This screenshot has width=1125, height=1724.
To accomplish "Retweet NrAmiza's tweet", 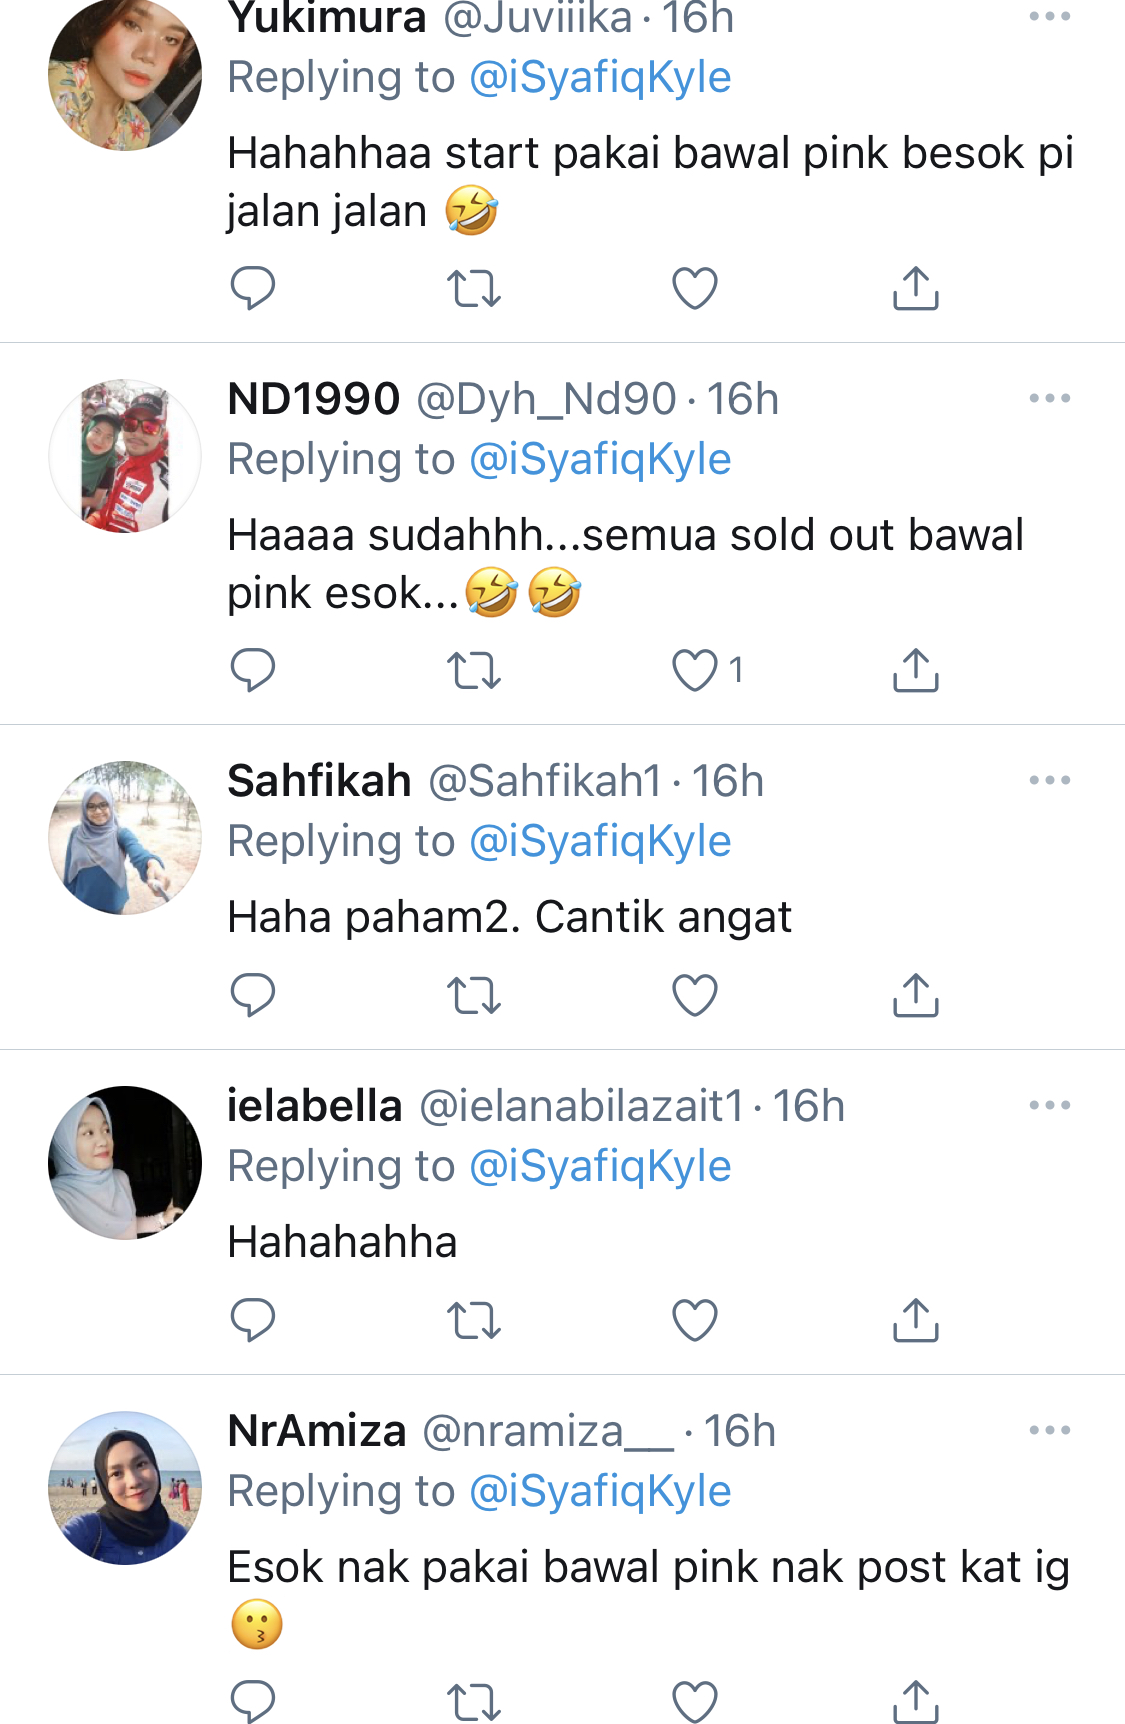I will [x=473, y=1701].
